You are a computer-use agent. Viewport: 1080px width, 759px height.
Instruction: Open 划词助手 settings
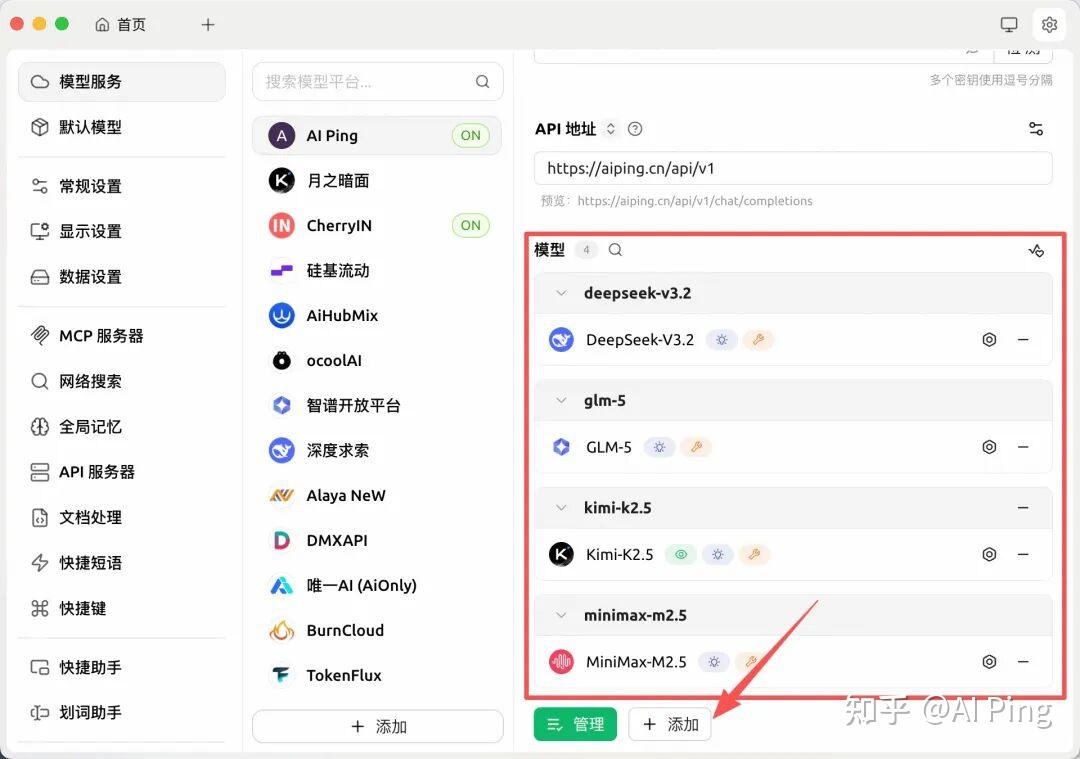[122, 713]
